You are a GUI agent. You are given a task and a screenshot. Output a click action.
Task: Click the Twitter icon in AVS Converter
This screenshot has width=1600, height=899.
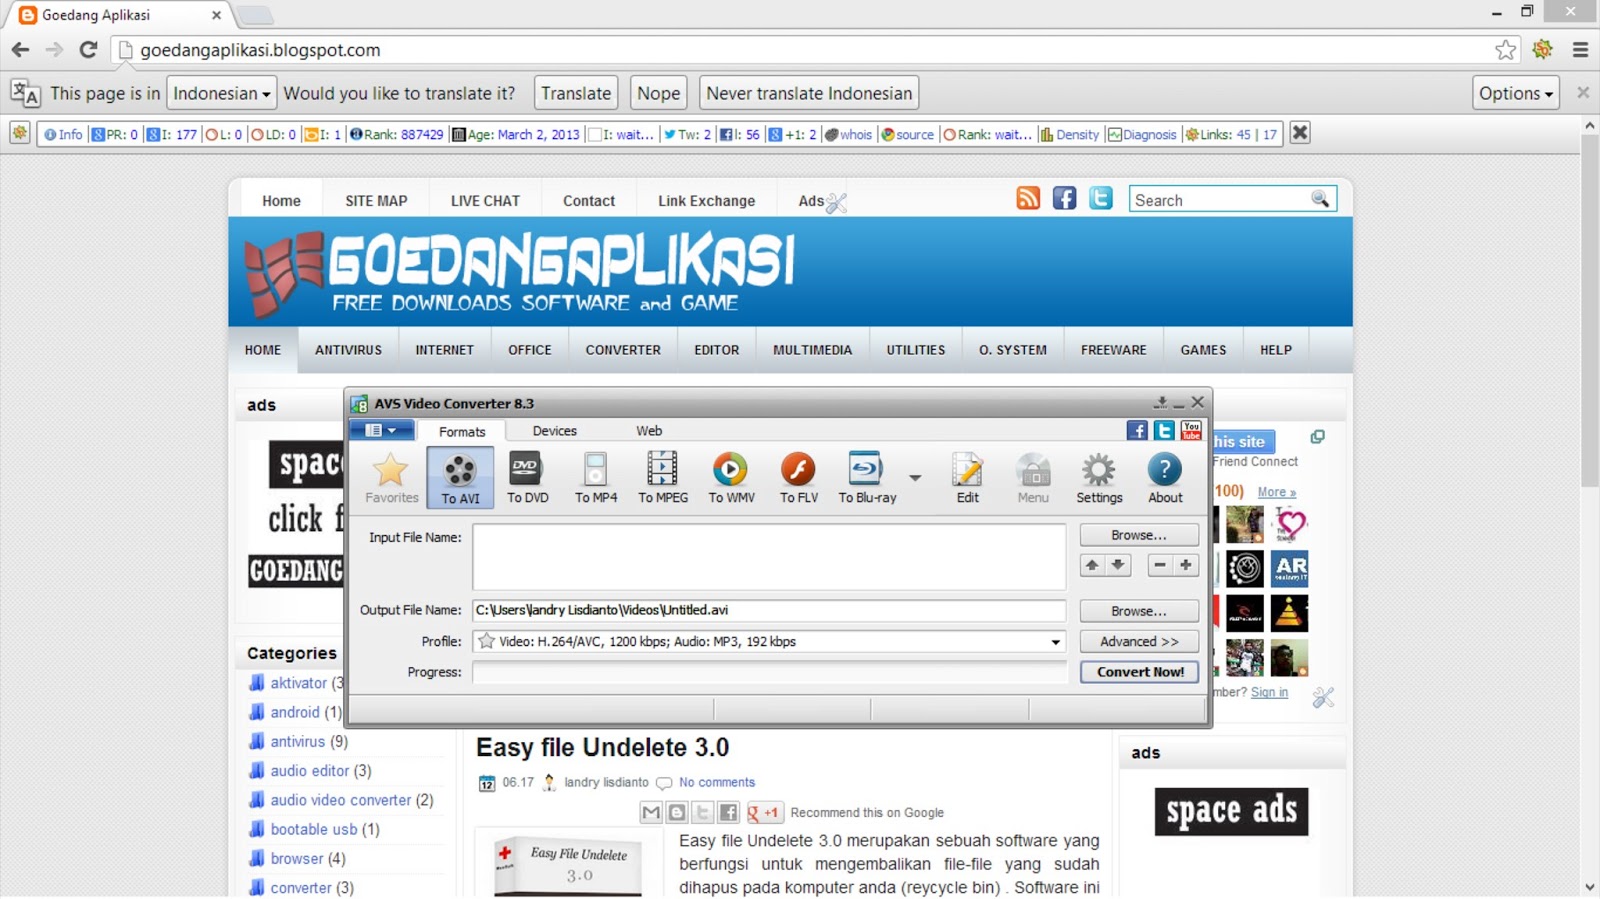point(1164,430)
